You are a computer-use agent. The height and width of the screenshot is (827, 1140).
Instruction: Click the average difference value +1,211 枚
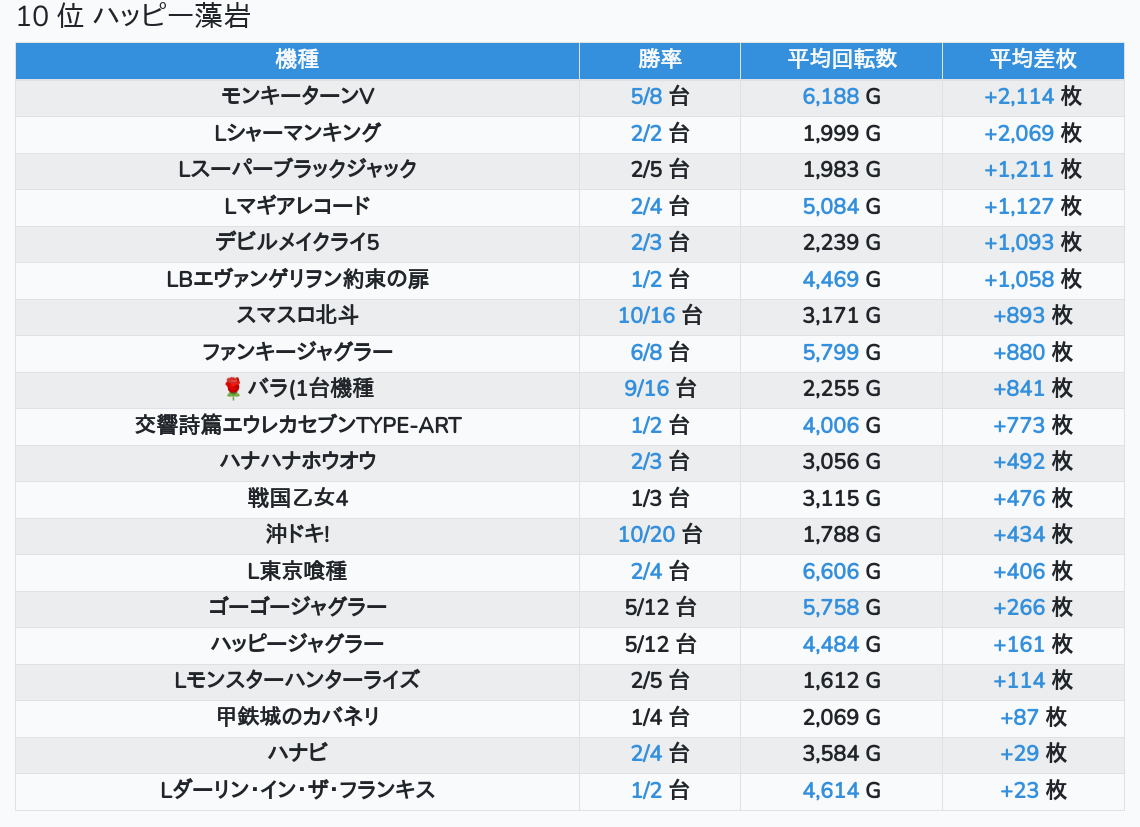click(x=1033, y=169)
